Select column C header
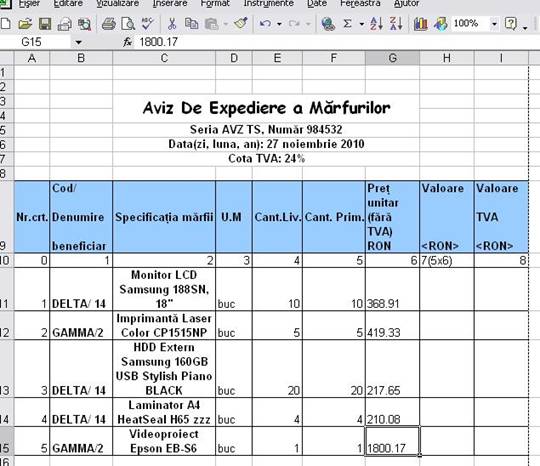This screenshot has width=540, height=466. pyautogui.click(x=164, y=58)
